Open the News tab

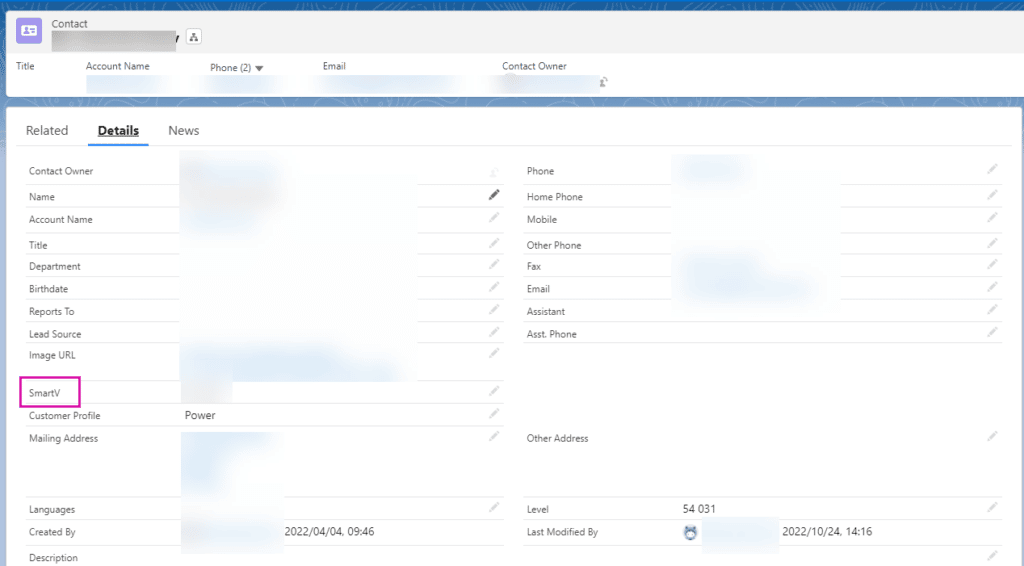(184, 131)
